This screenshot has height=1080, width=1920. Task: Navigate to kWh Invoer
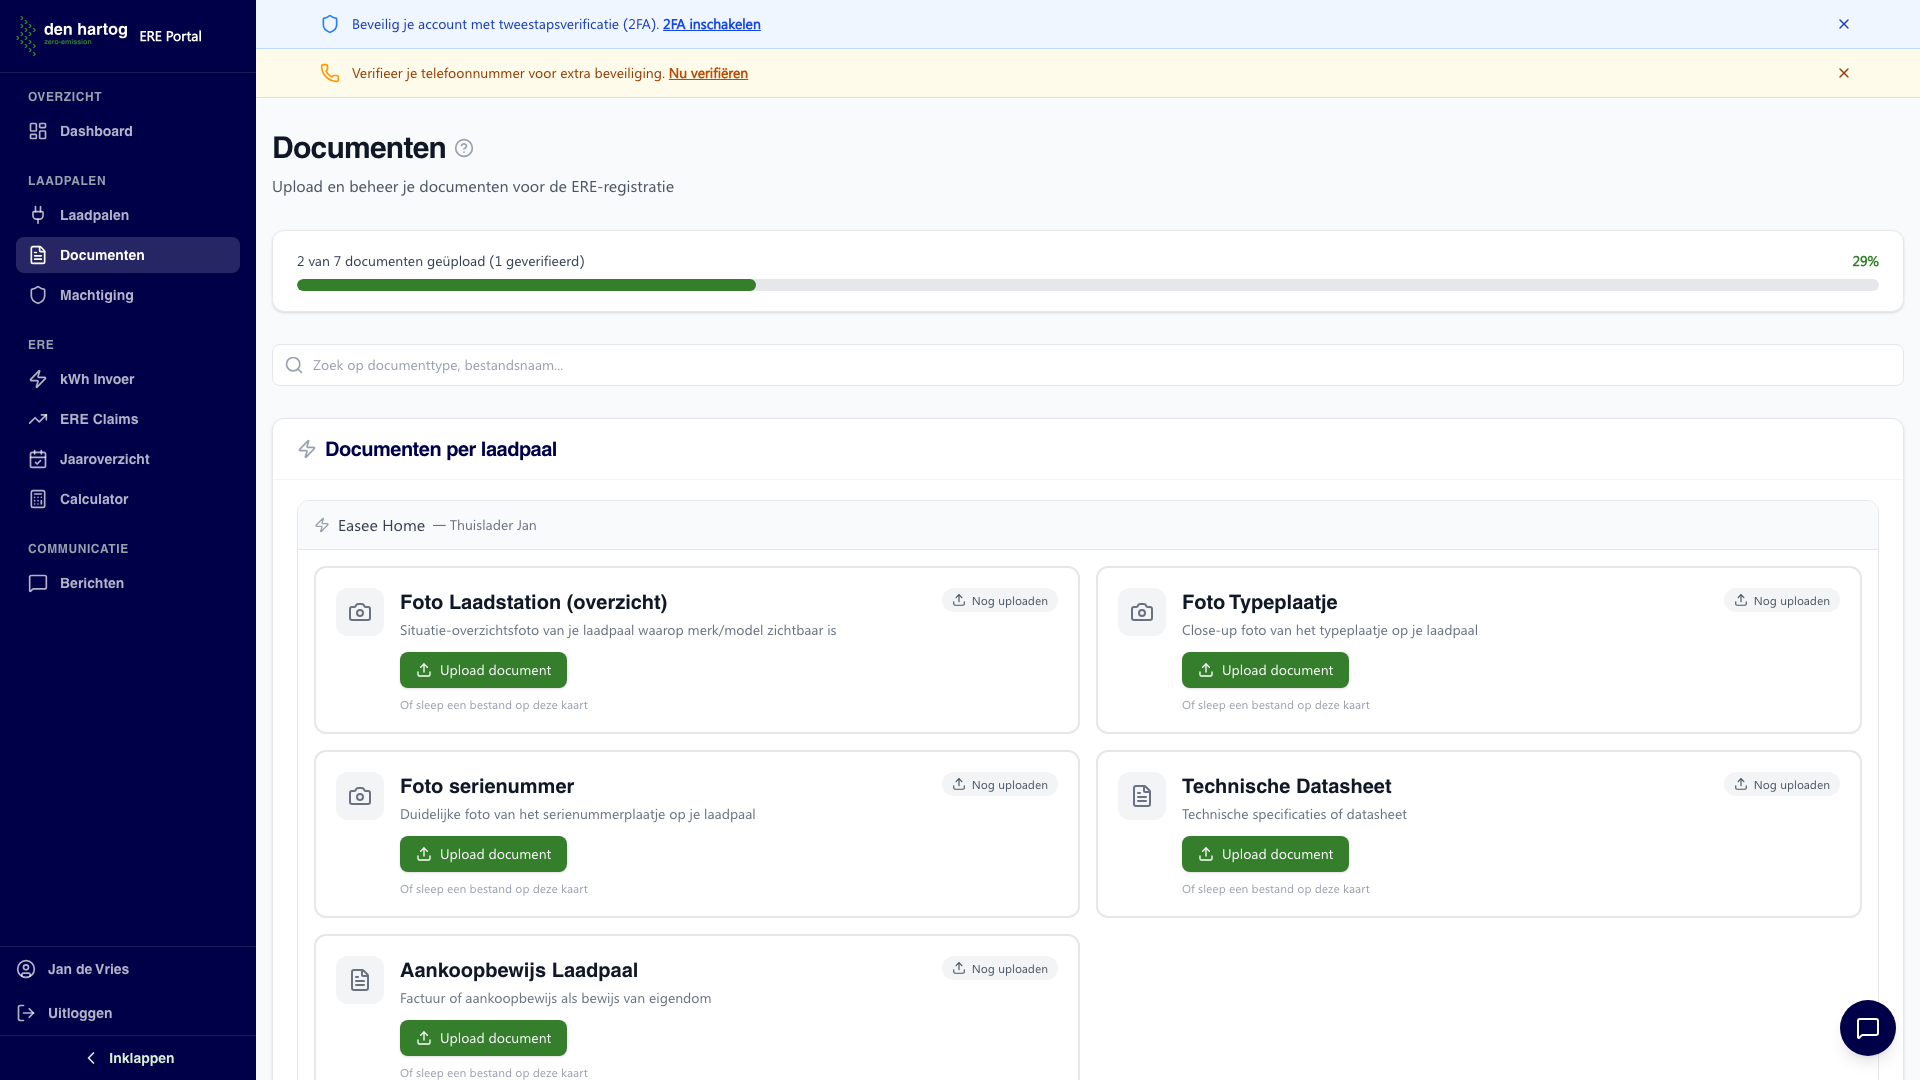[x=128, y=379]
